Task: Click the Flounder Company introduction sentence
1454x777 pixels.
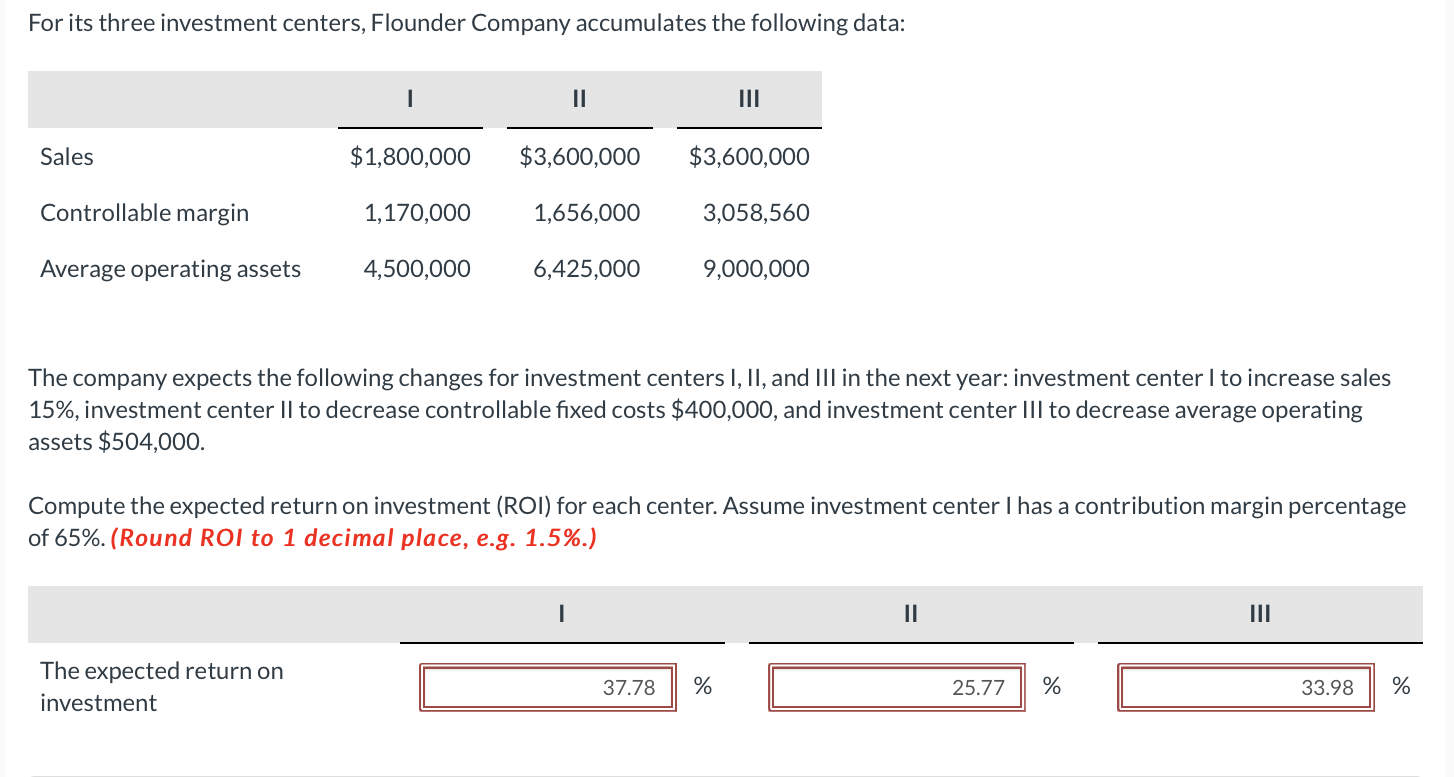Action: click(x=466, y=24)
